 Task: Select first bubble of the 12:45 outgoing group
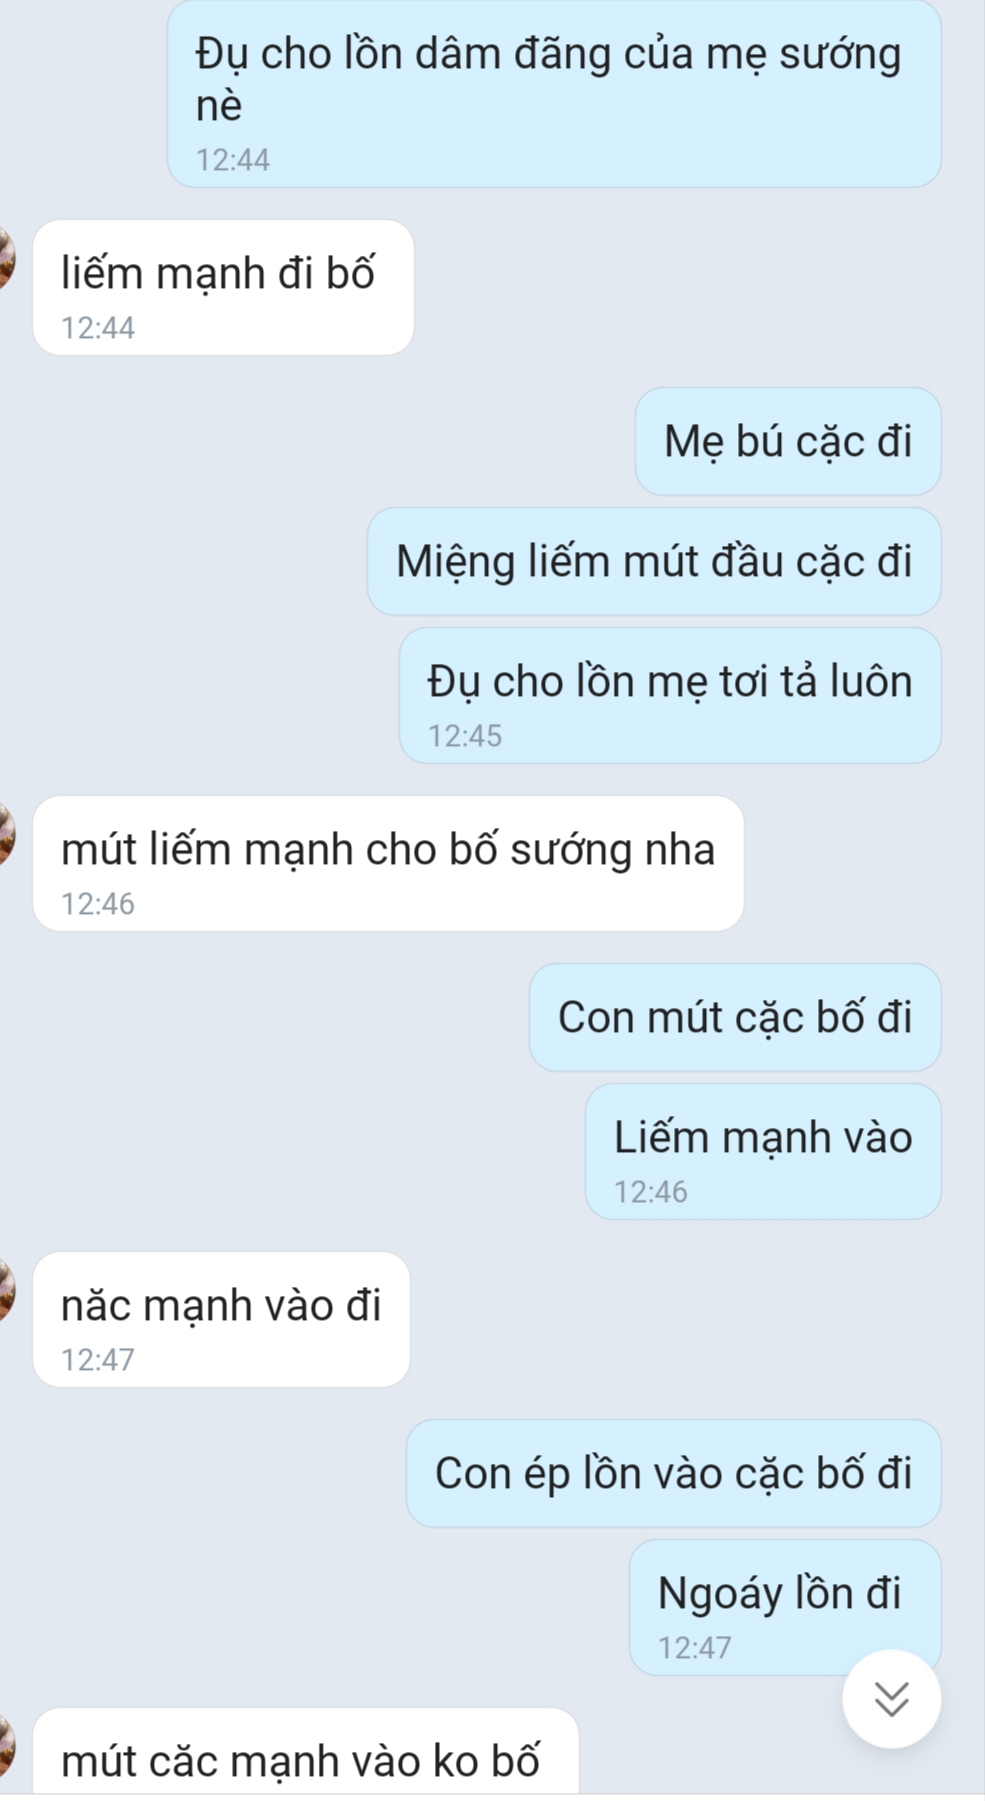(788, 442)
